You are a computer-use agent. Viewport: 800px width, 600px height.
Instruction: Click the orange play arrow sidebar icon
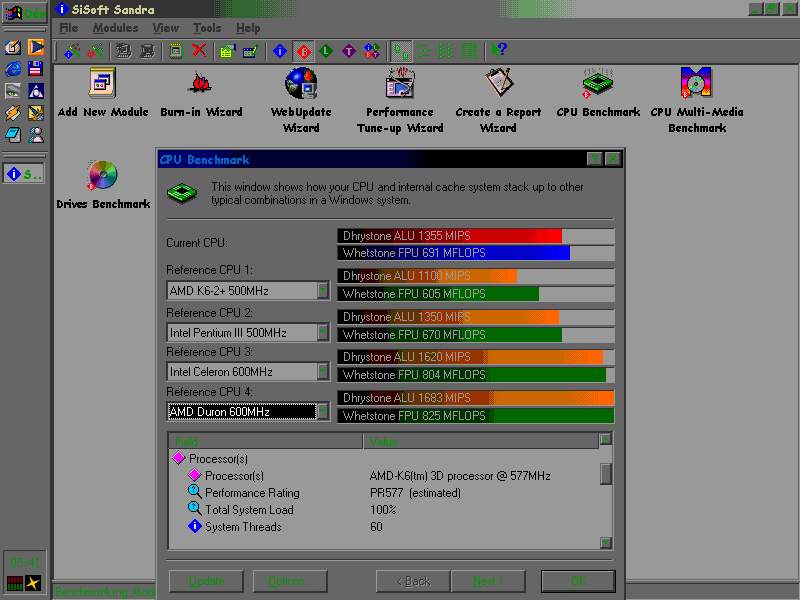pyautogui.click(x=35, y=47)
